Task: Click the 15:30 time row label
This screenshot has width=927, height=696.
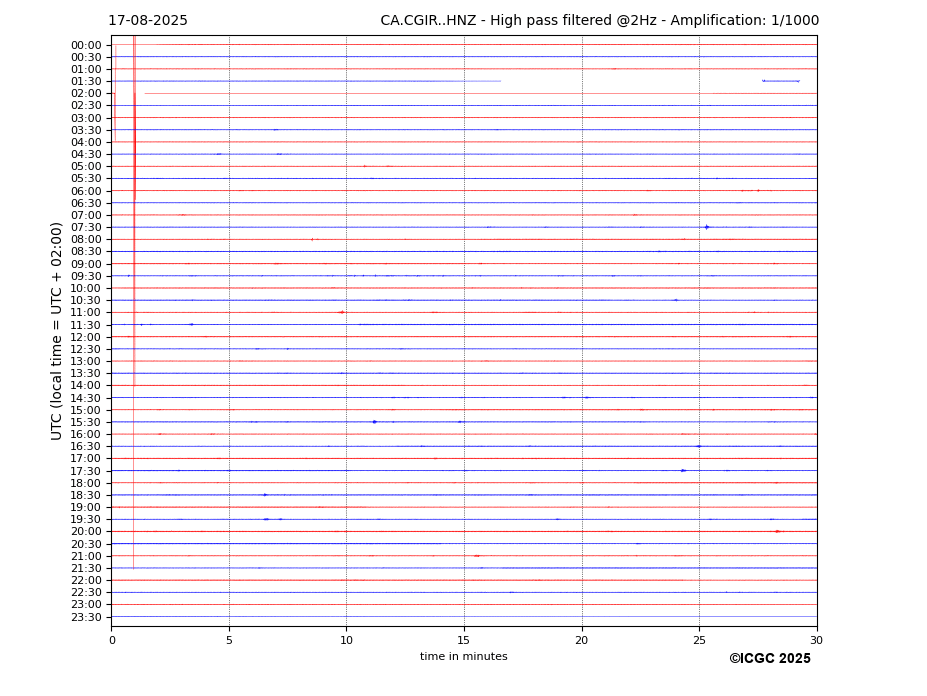Action: 86,422
